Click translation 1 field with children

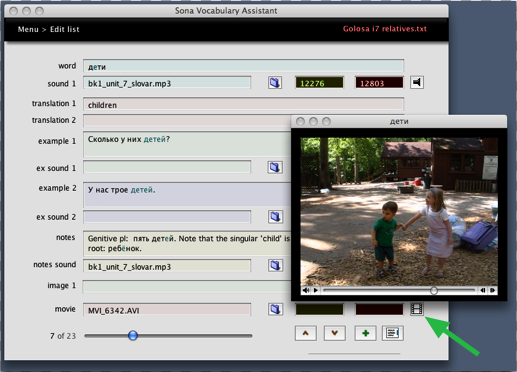pos(243,104)
